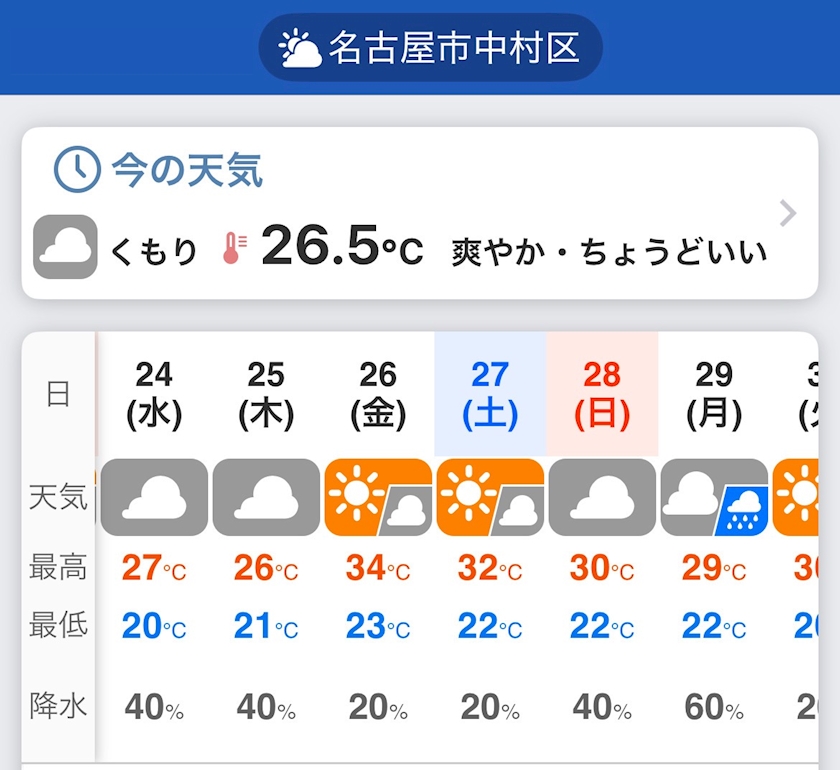Open the 名古屋市中村区 location selector
840x770 pixels.
point(431,48)
